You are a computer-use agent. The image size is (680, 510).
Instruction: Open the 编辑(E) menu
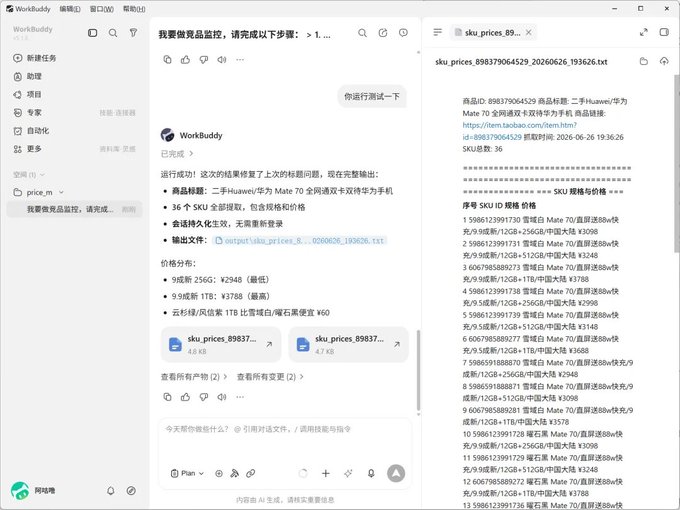(70, 9)
